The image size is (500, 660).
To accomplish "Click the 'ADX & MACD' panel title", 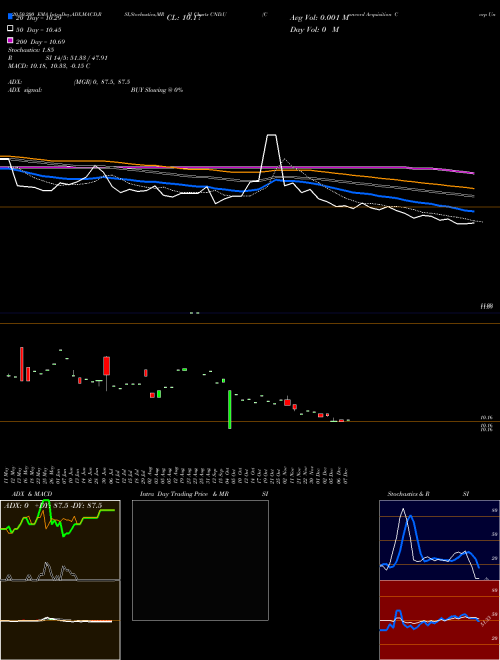I will [32, 494].
